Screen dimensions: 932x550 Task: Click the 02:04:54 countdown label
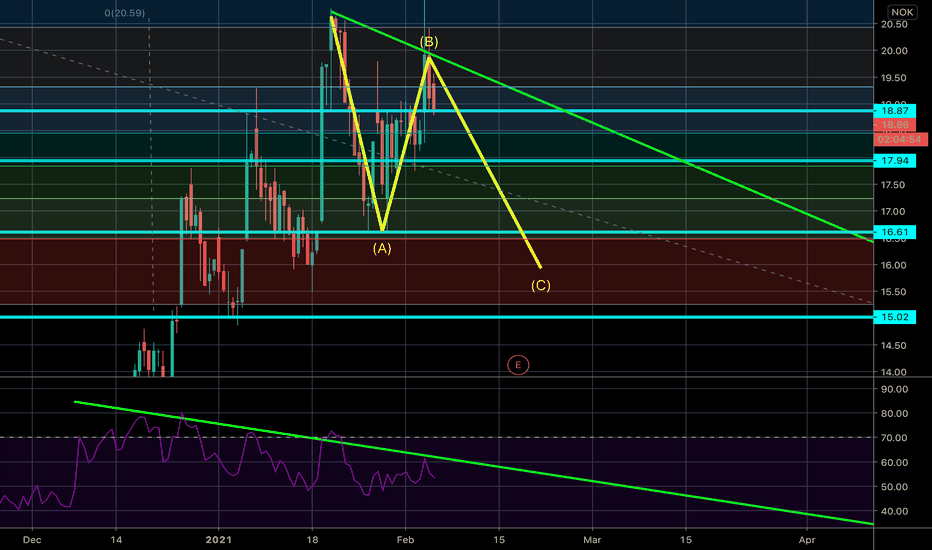click(x=900, y=139)
